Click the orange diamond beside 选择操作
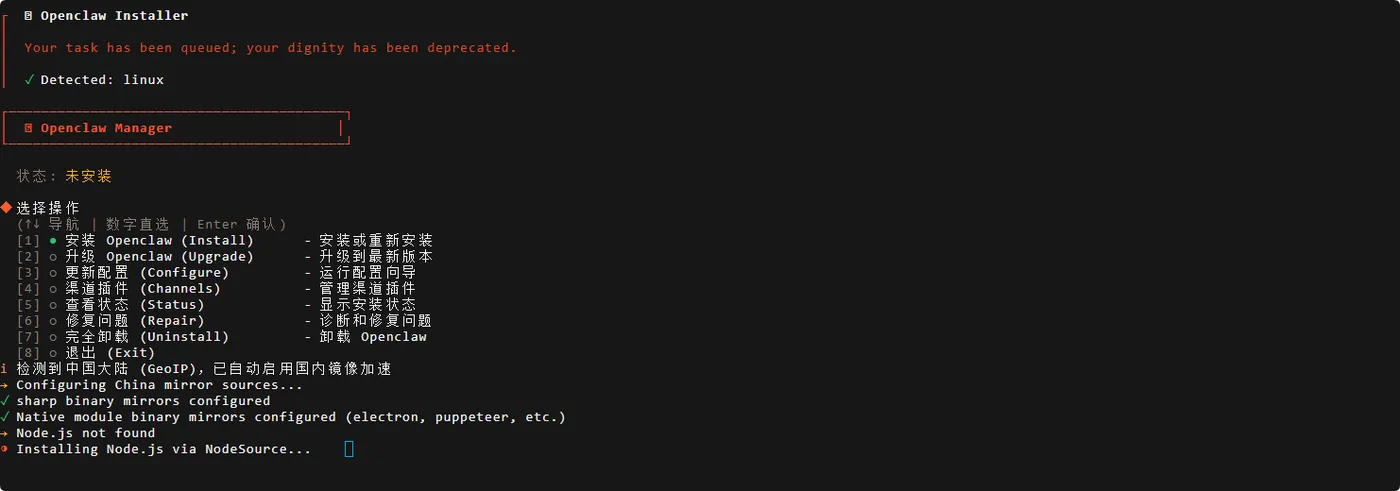This screenshot has height=491, width=1400. click(6, 208)
